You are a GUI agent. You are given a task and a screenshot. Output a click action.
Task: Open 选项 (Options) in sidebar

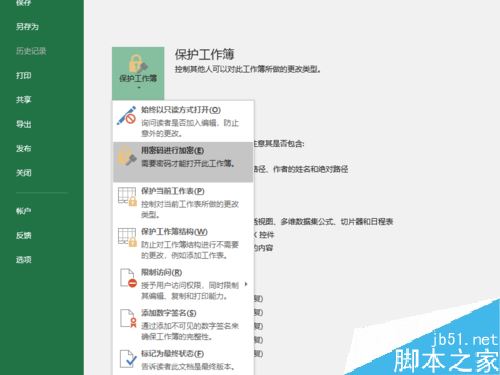24,260
